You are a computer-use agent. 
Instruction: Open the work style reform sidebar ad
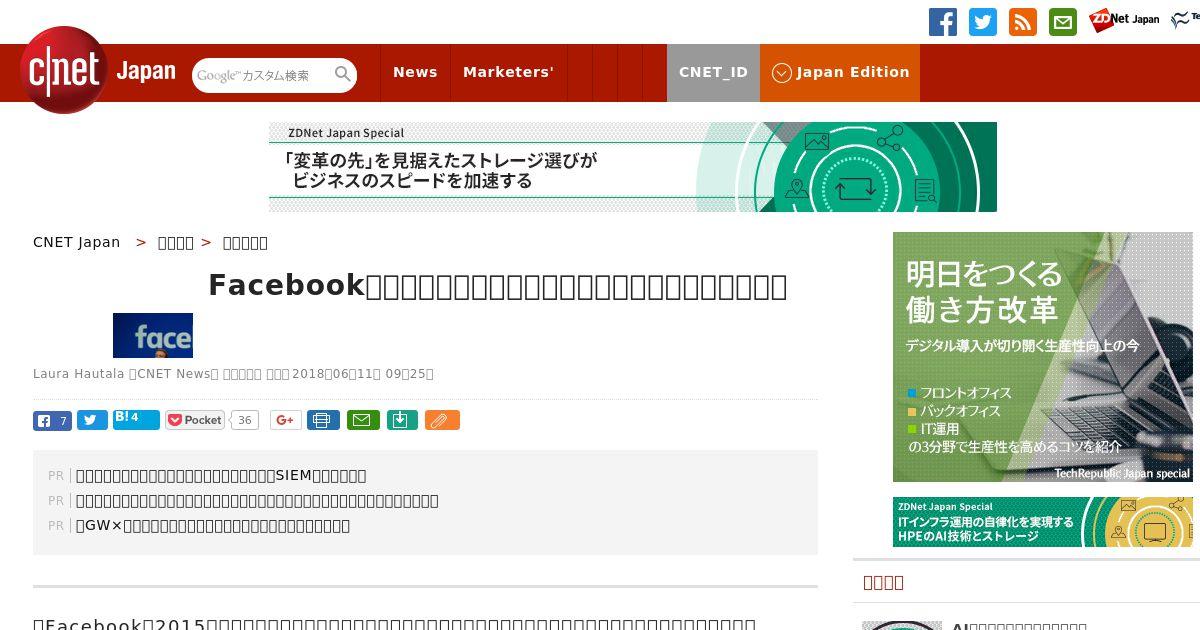point(1043,357)
